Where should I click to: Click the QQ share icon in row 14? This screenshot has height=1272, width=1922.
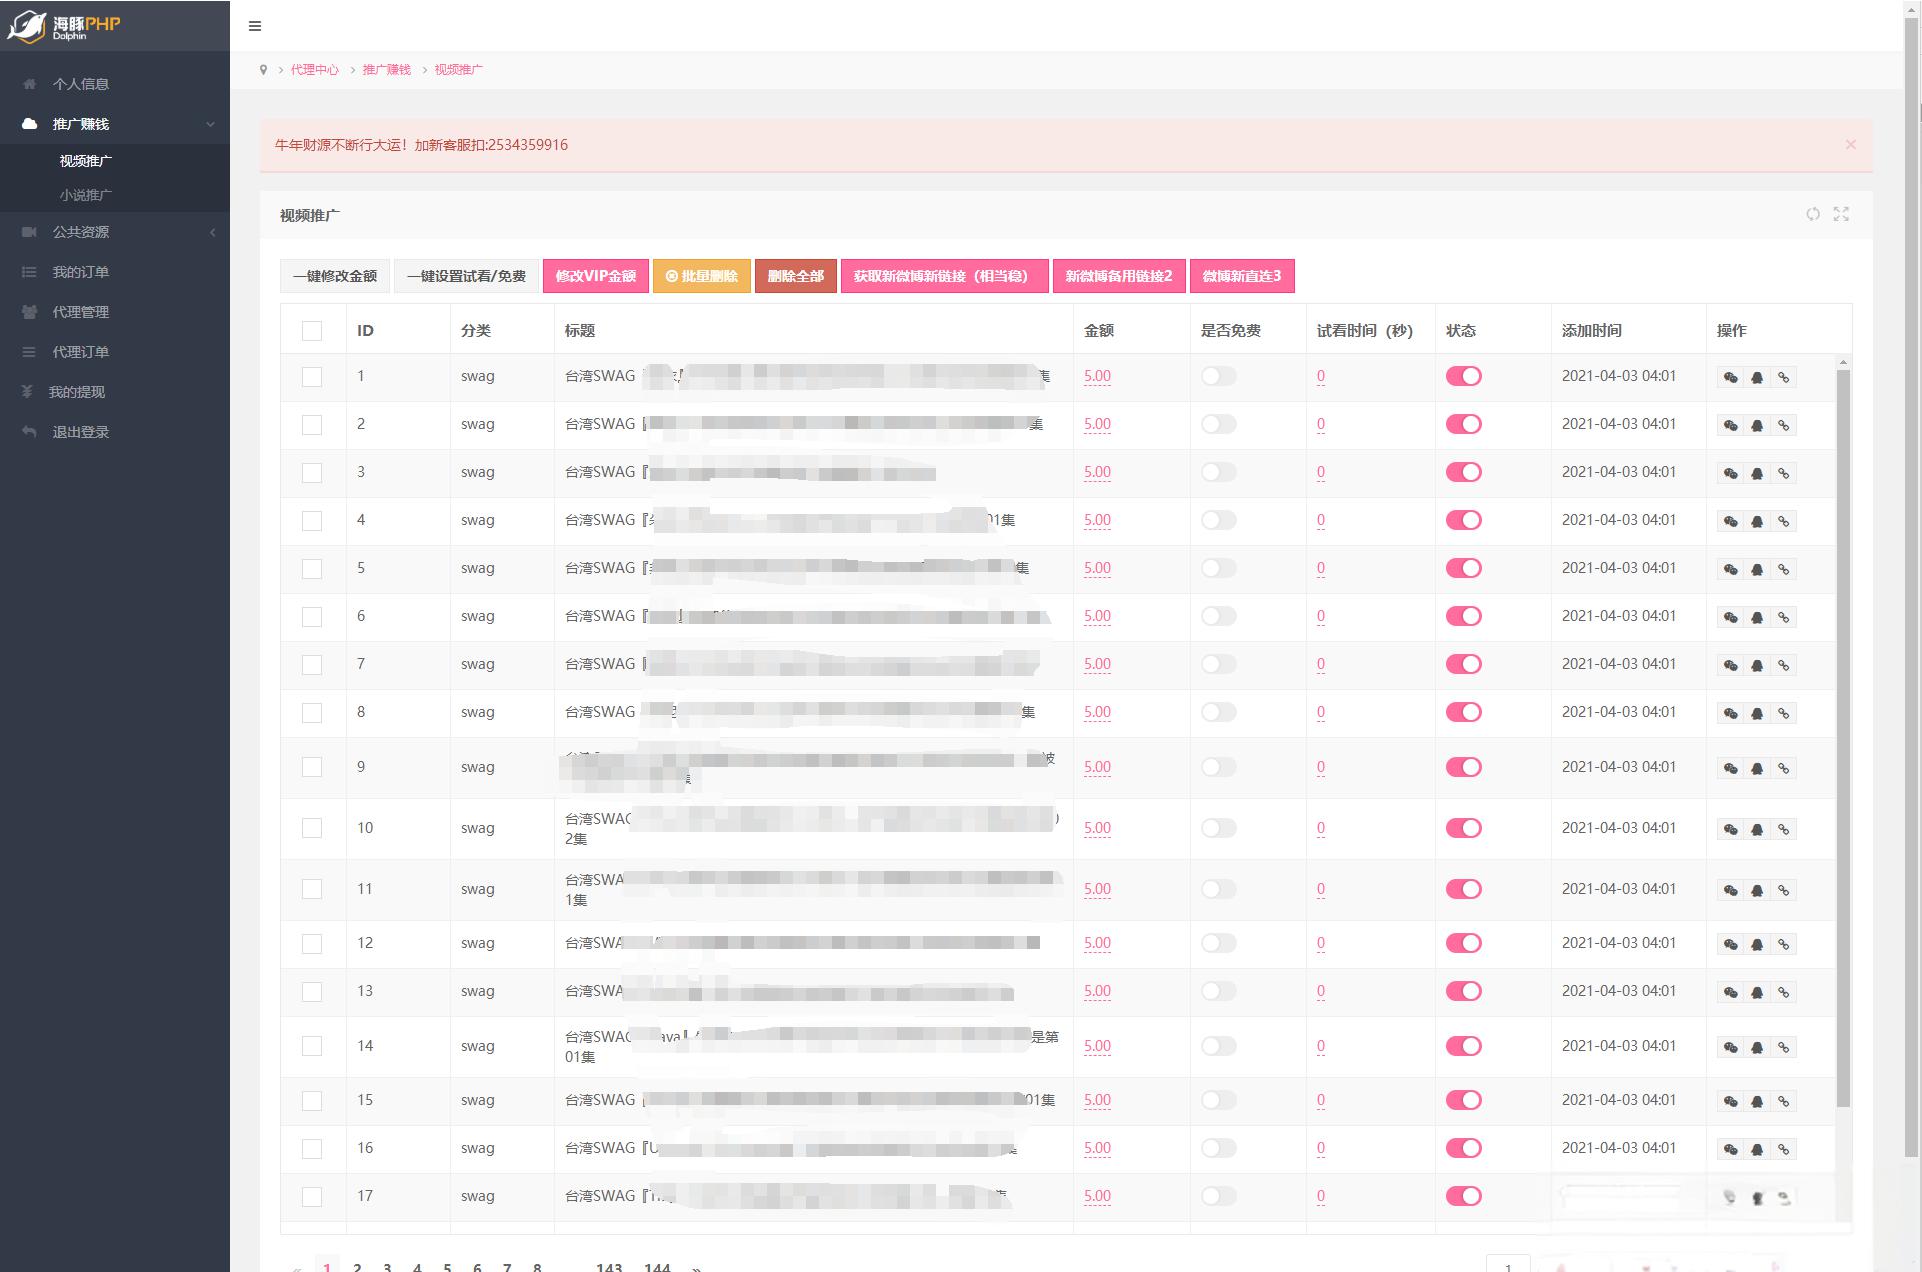tap(1757, 1047)
